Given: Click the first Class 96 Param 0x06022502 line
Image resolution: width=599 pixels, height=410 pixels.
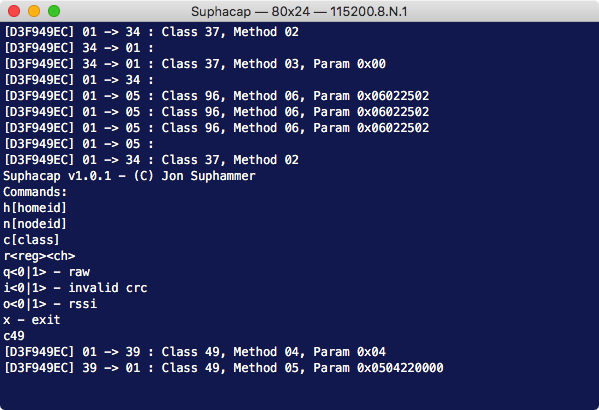Looking at the screenshot, I should [x=217, y=96].
